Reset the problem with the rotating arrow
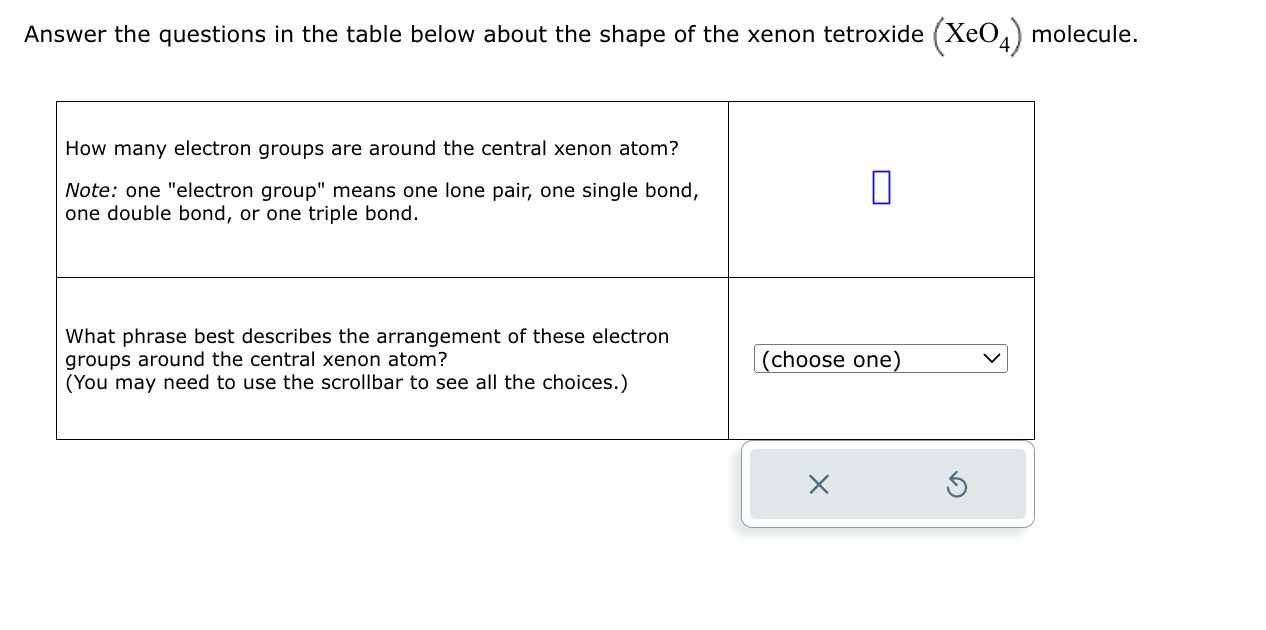 [x=958, y=484]
